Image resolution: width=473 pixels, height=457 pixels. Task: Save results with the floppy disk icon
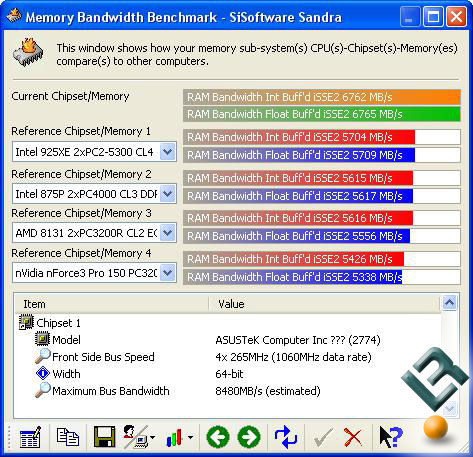click(104, 436)
